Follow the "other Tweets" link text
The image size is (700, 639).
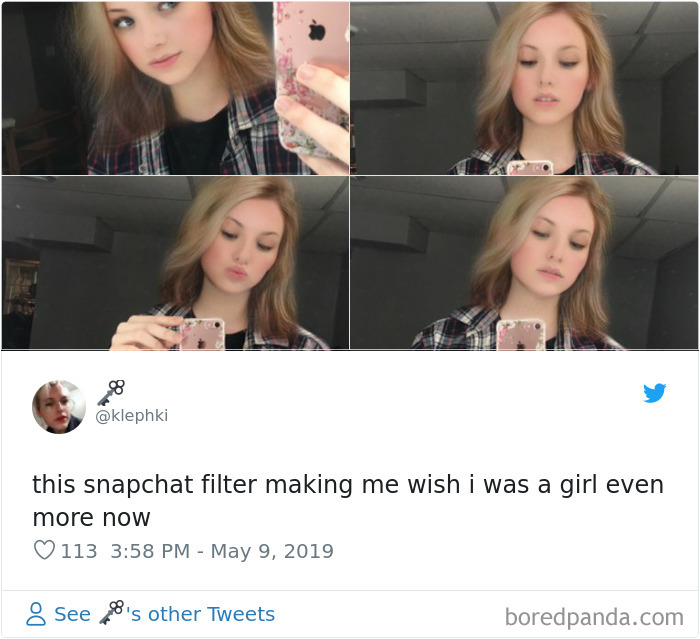(x=210, y=614)
